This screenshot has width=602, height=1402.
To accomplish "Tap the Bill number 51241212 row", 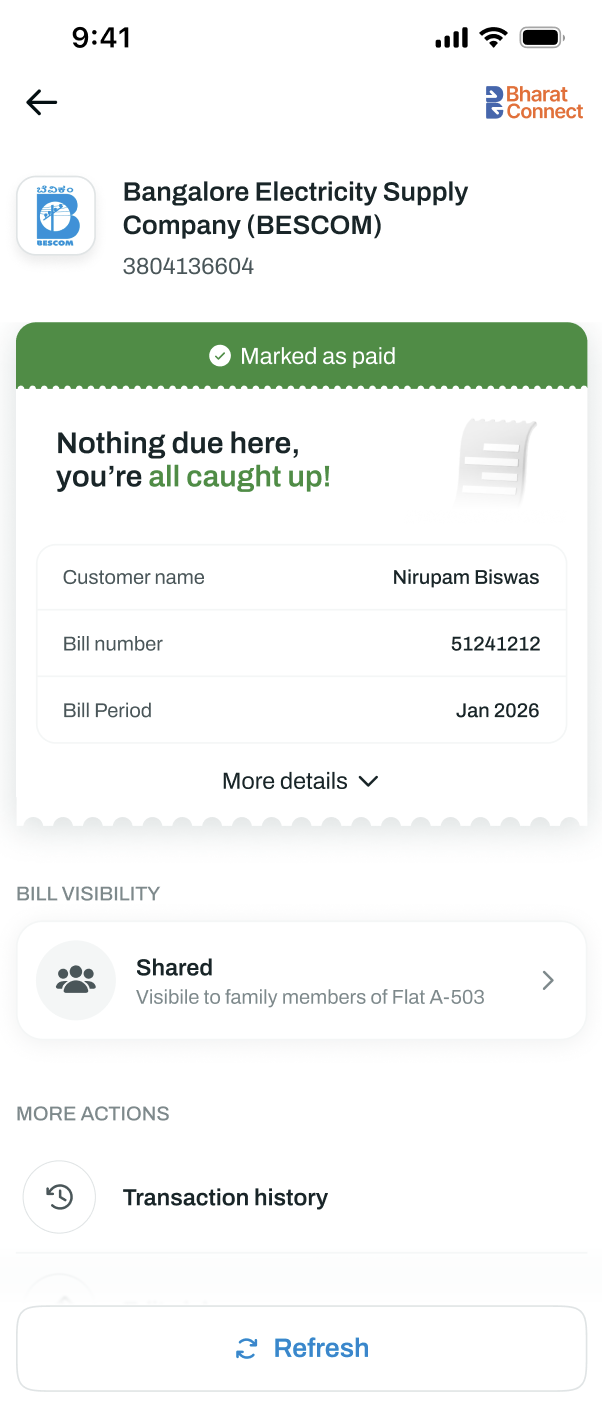I will 301,644.
